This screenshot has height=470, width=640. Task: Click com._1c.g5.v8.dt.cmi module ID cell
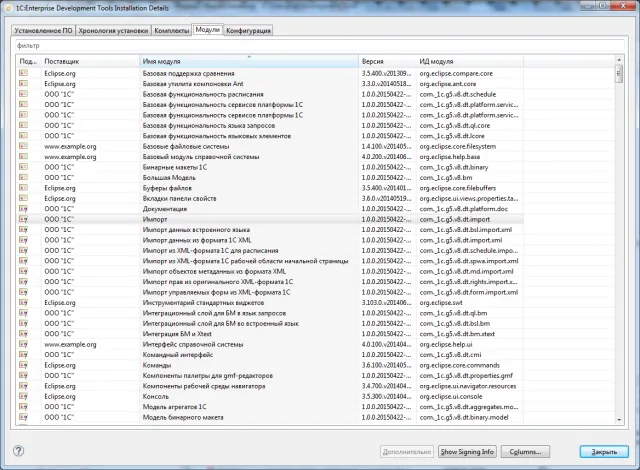(x=450, y=355)
